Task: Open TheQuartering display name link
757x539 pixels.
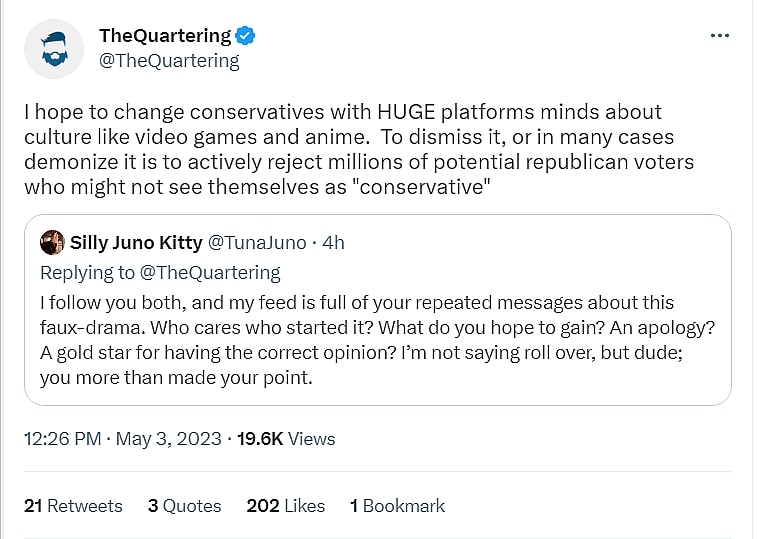Action: 165,36
